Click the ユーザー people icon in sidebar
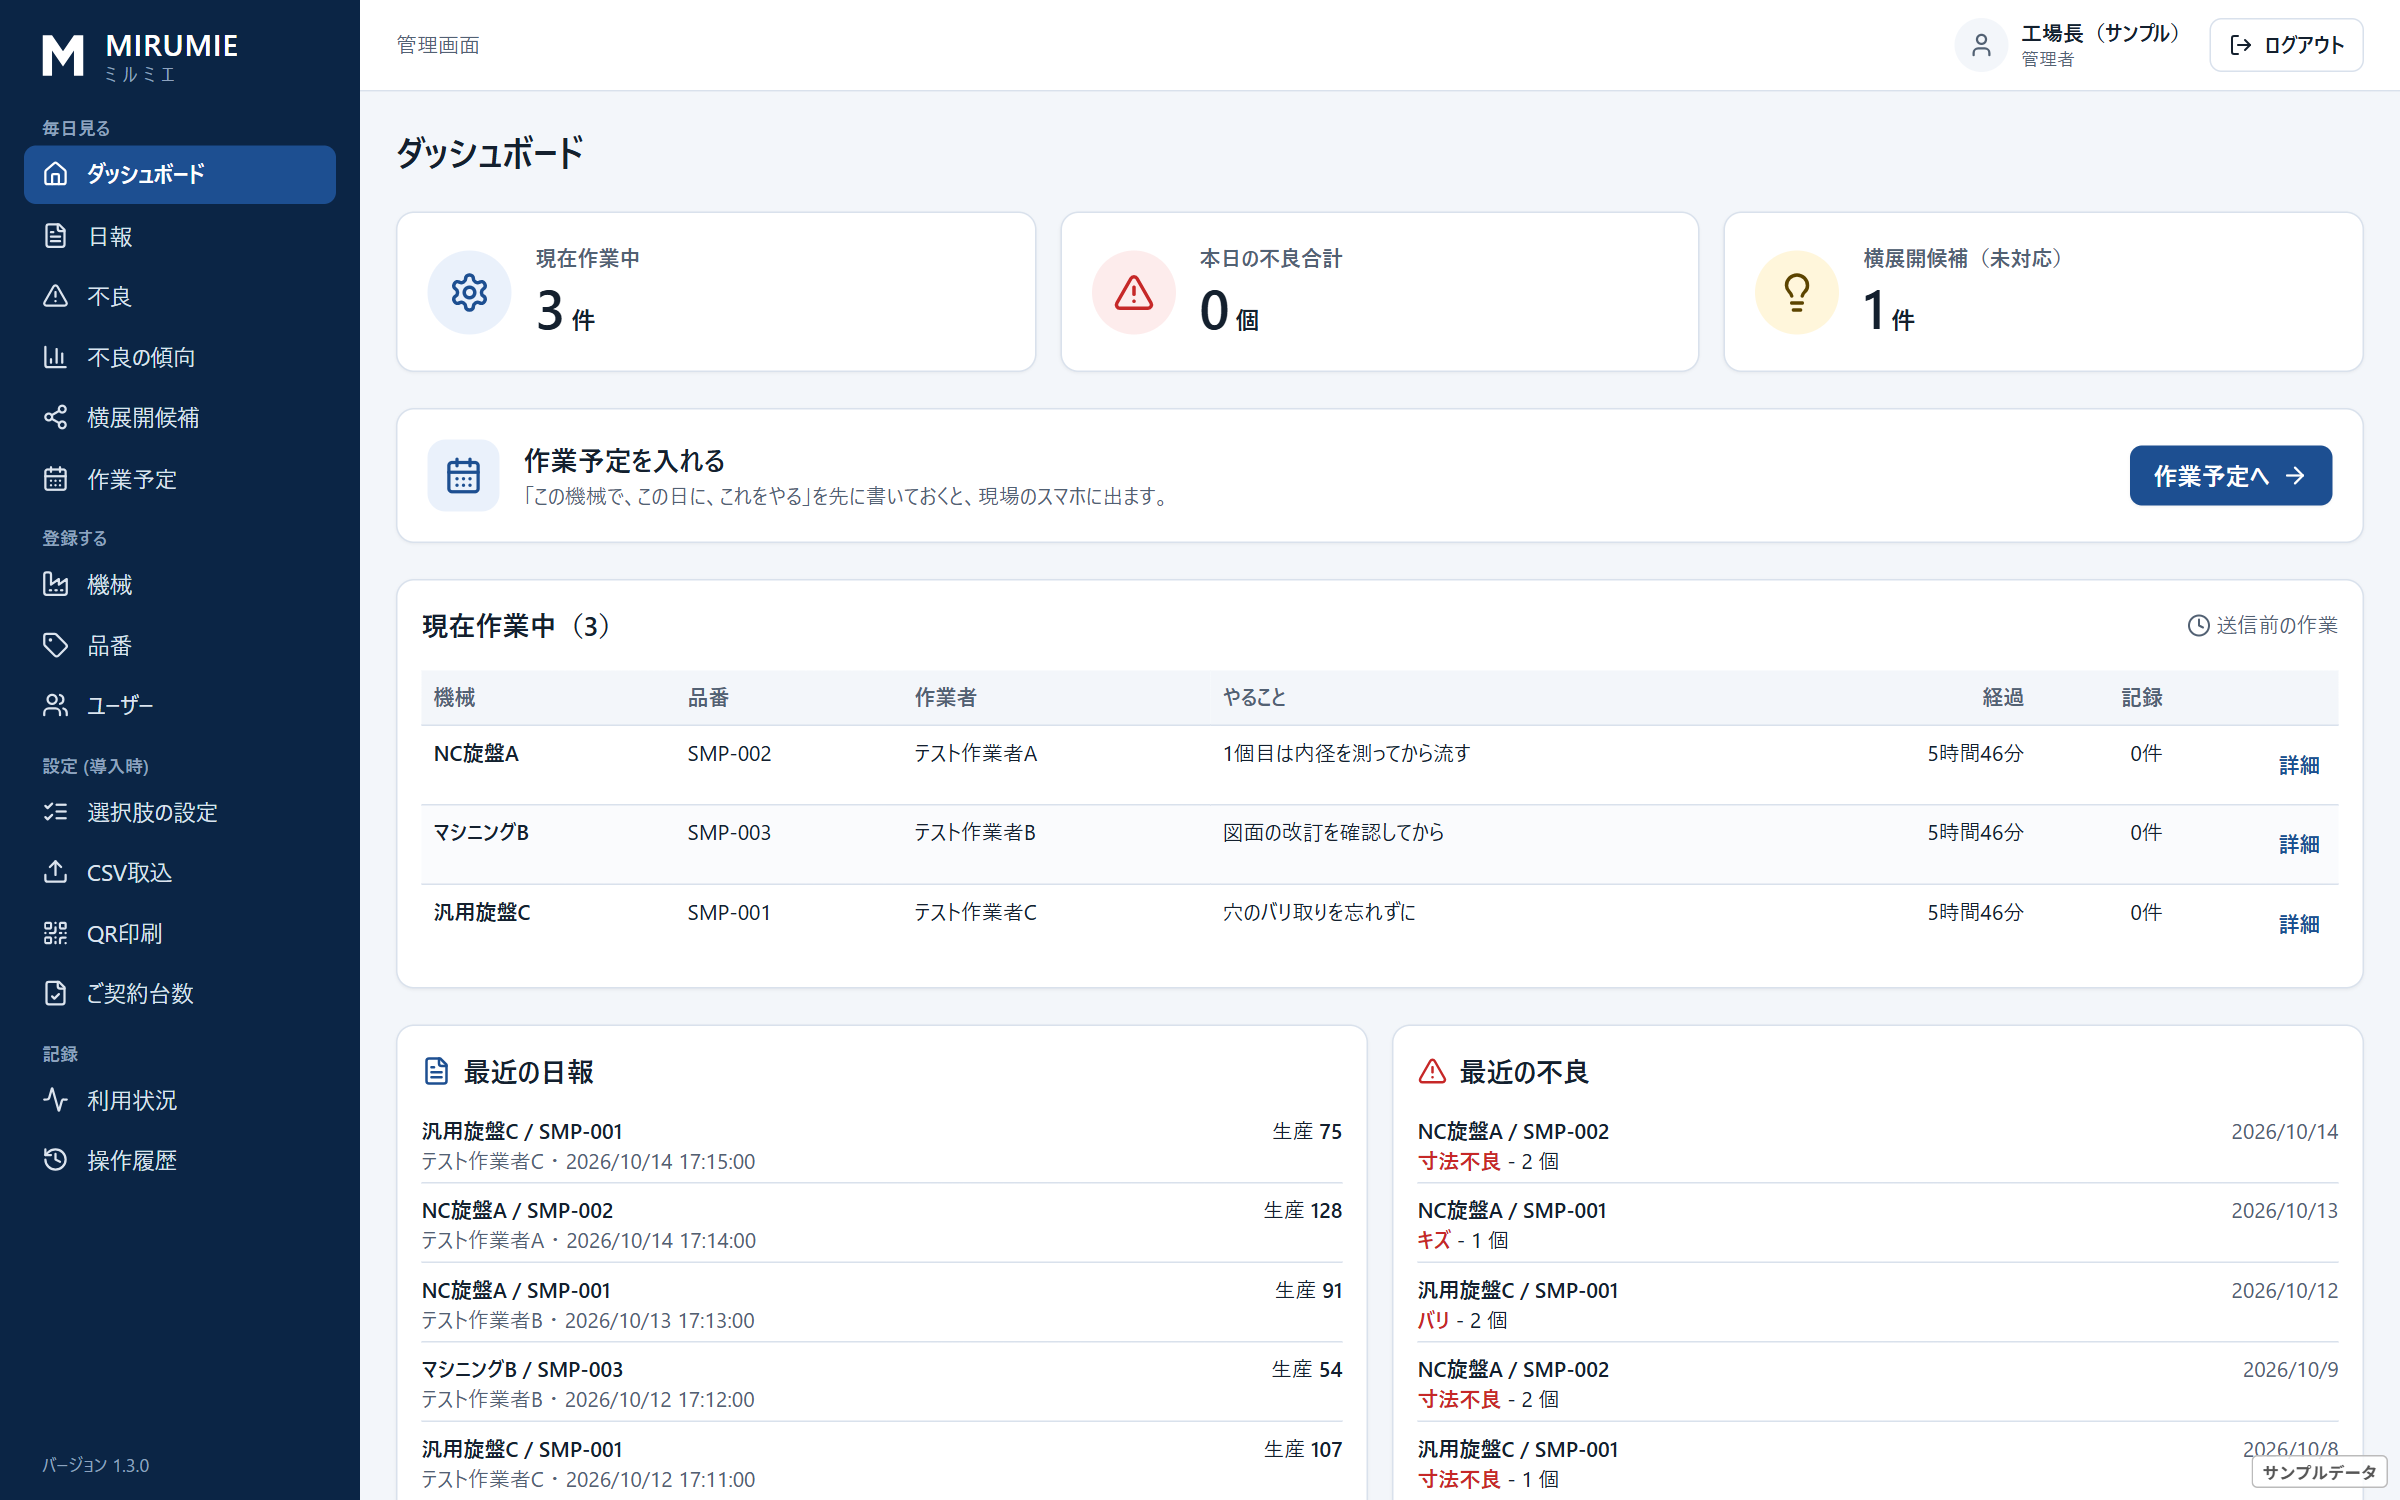Image resolution: width=2400 pixels, height=1500 pixels. (55, 705)
